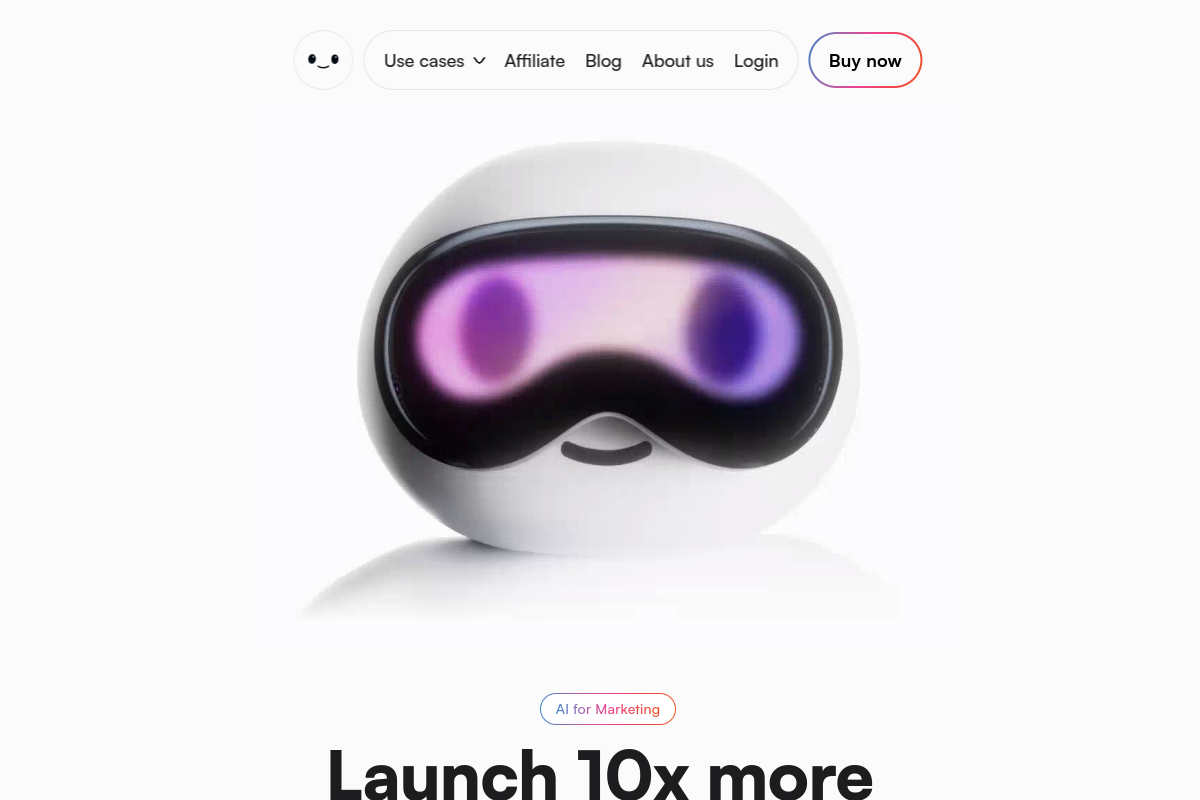This screenshot has height=800, width=1200.
Task: Click the 10x text in the headline
Action: pos(633,775)
